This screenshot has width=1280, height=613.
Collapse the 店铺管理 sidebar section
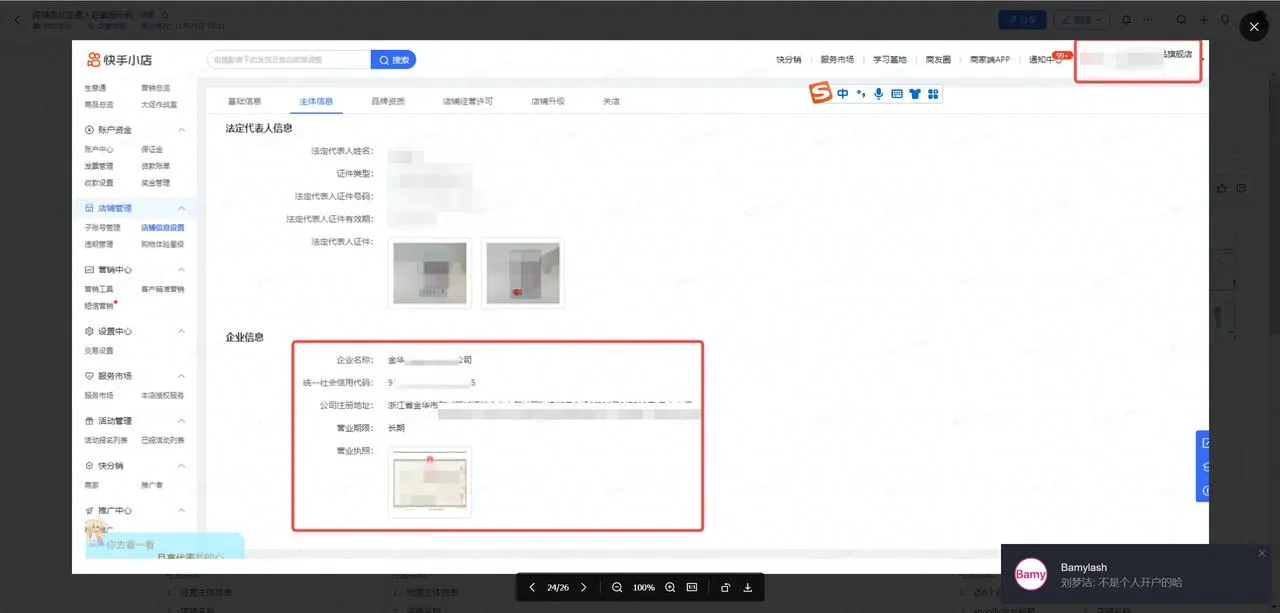tap(181, 207)
